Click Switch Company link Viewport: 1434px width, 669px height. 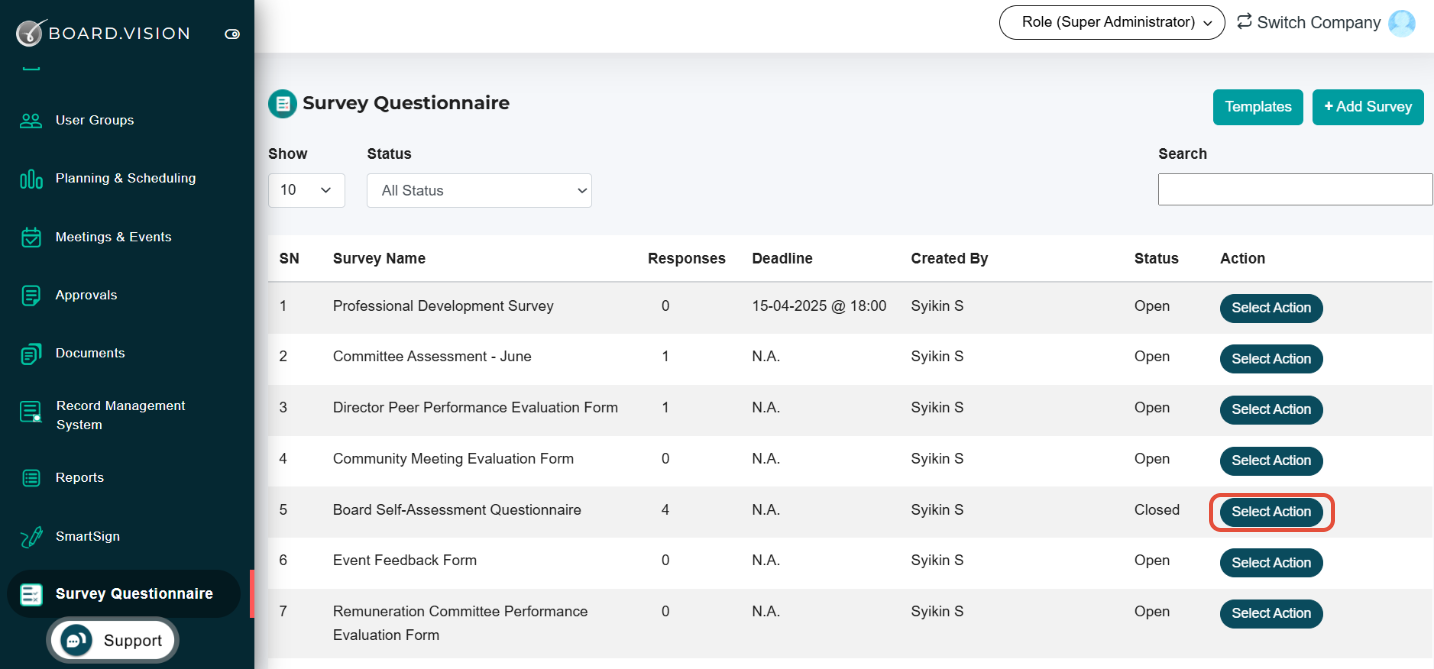pos(1308,22)
